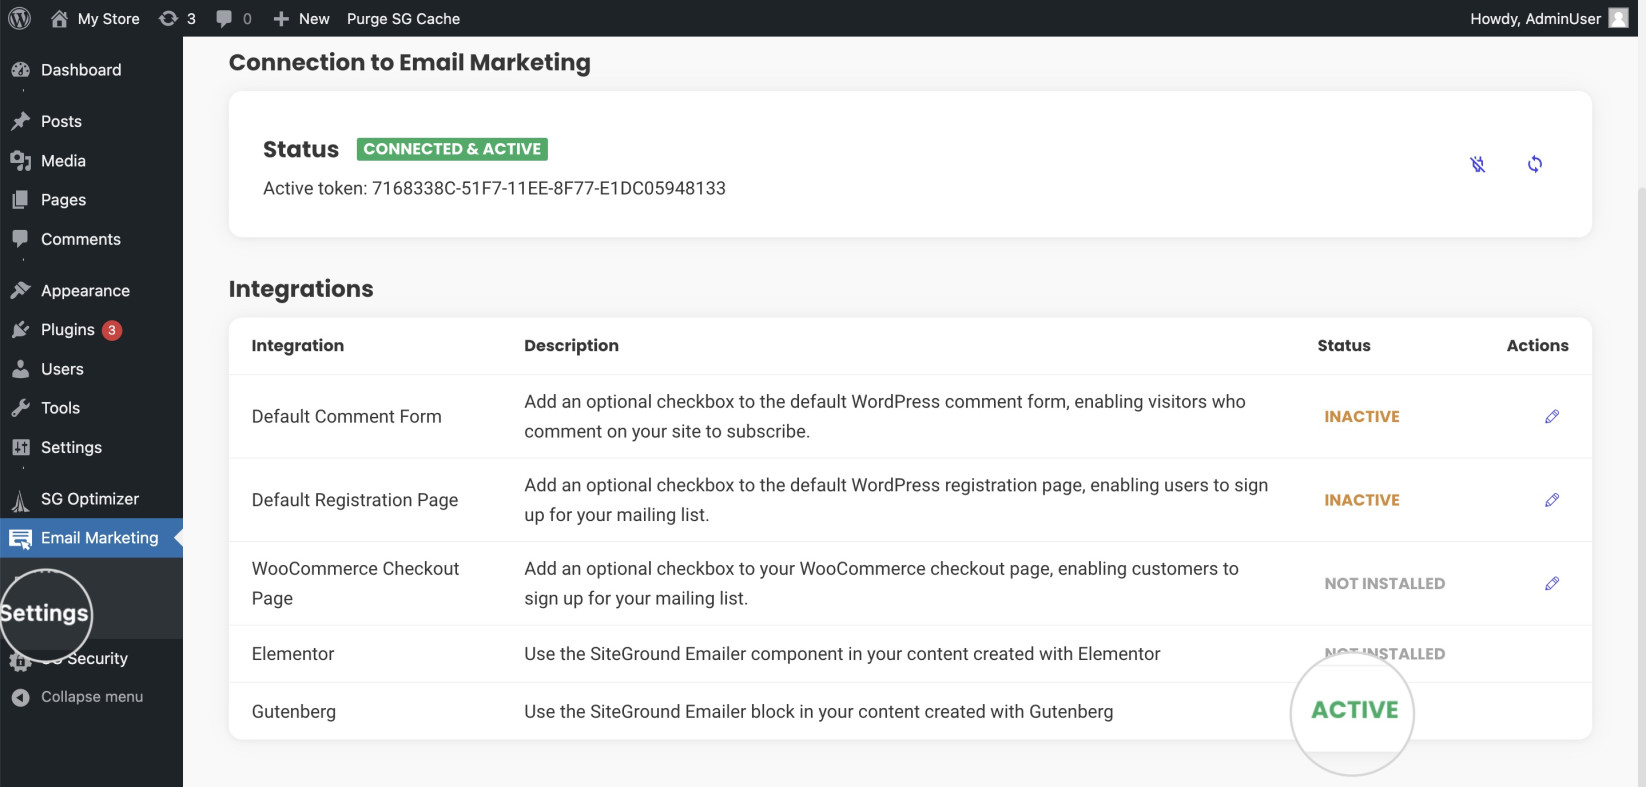Click the Description column header
Viewport: 1646px width, 787px height.
[x=572, y=345]
